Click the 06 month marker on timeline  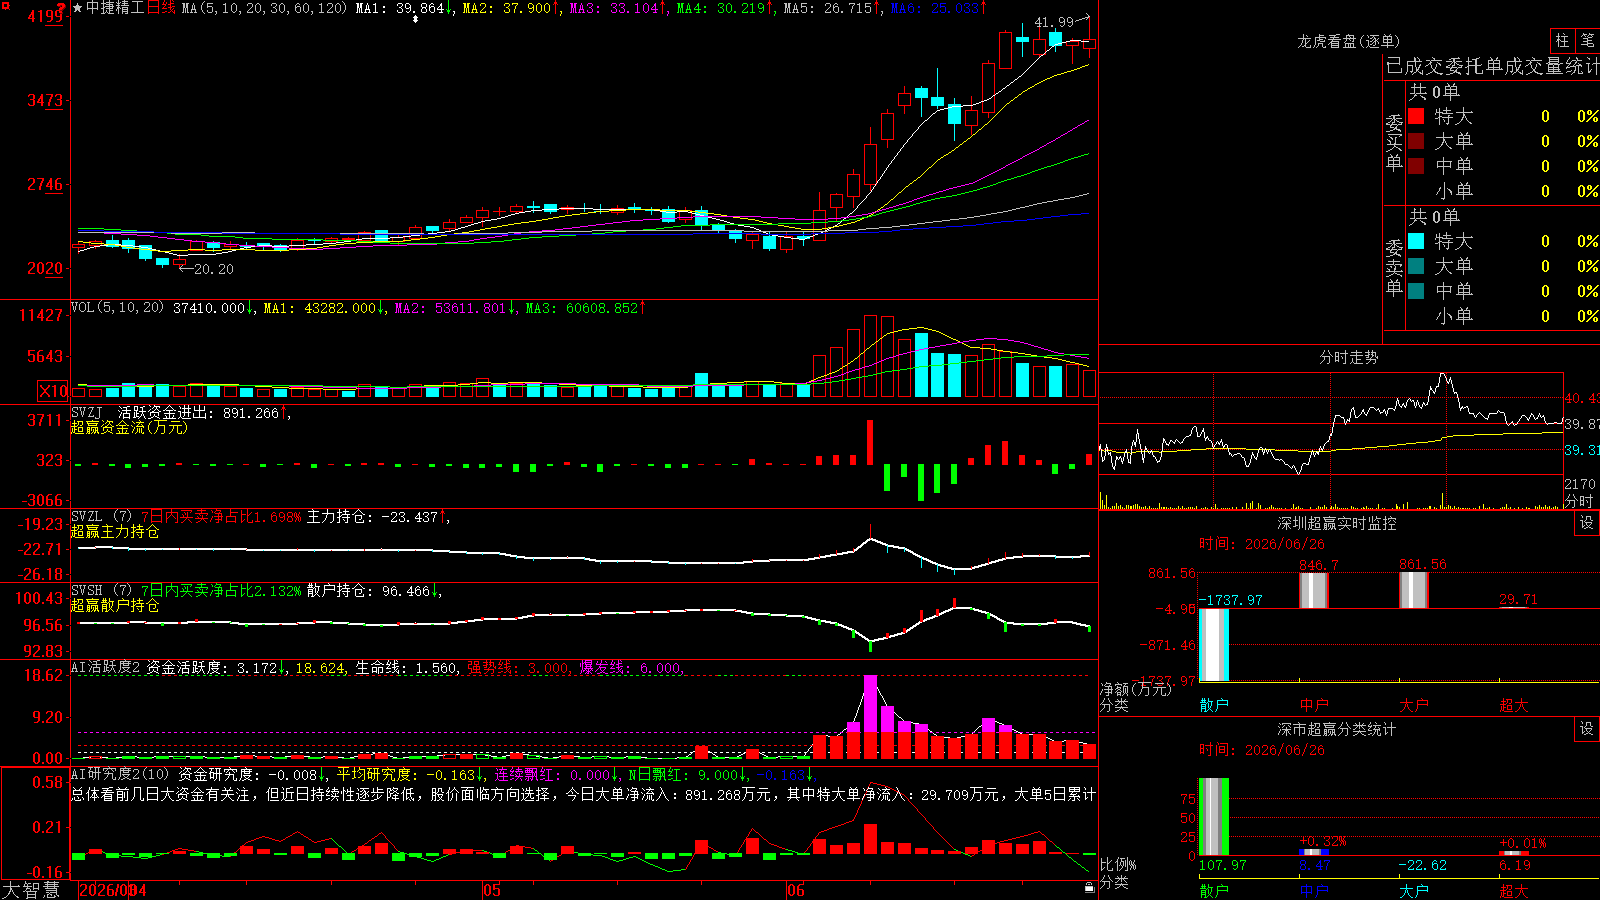[796, 890]
